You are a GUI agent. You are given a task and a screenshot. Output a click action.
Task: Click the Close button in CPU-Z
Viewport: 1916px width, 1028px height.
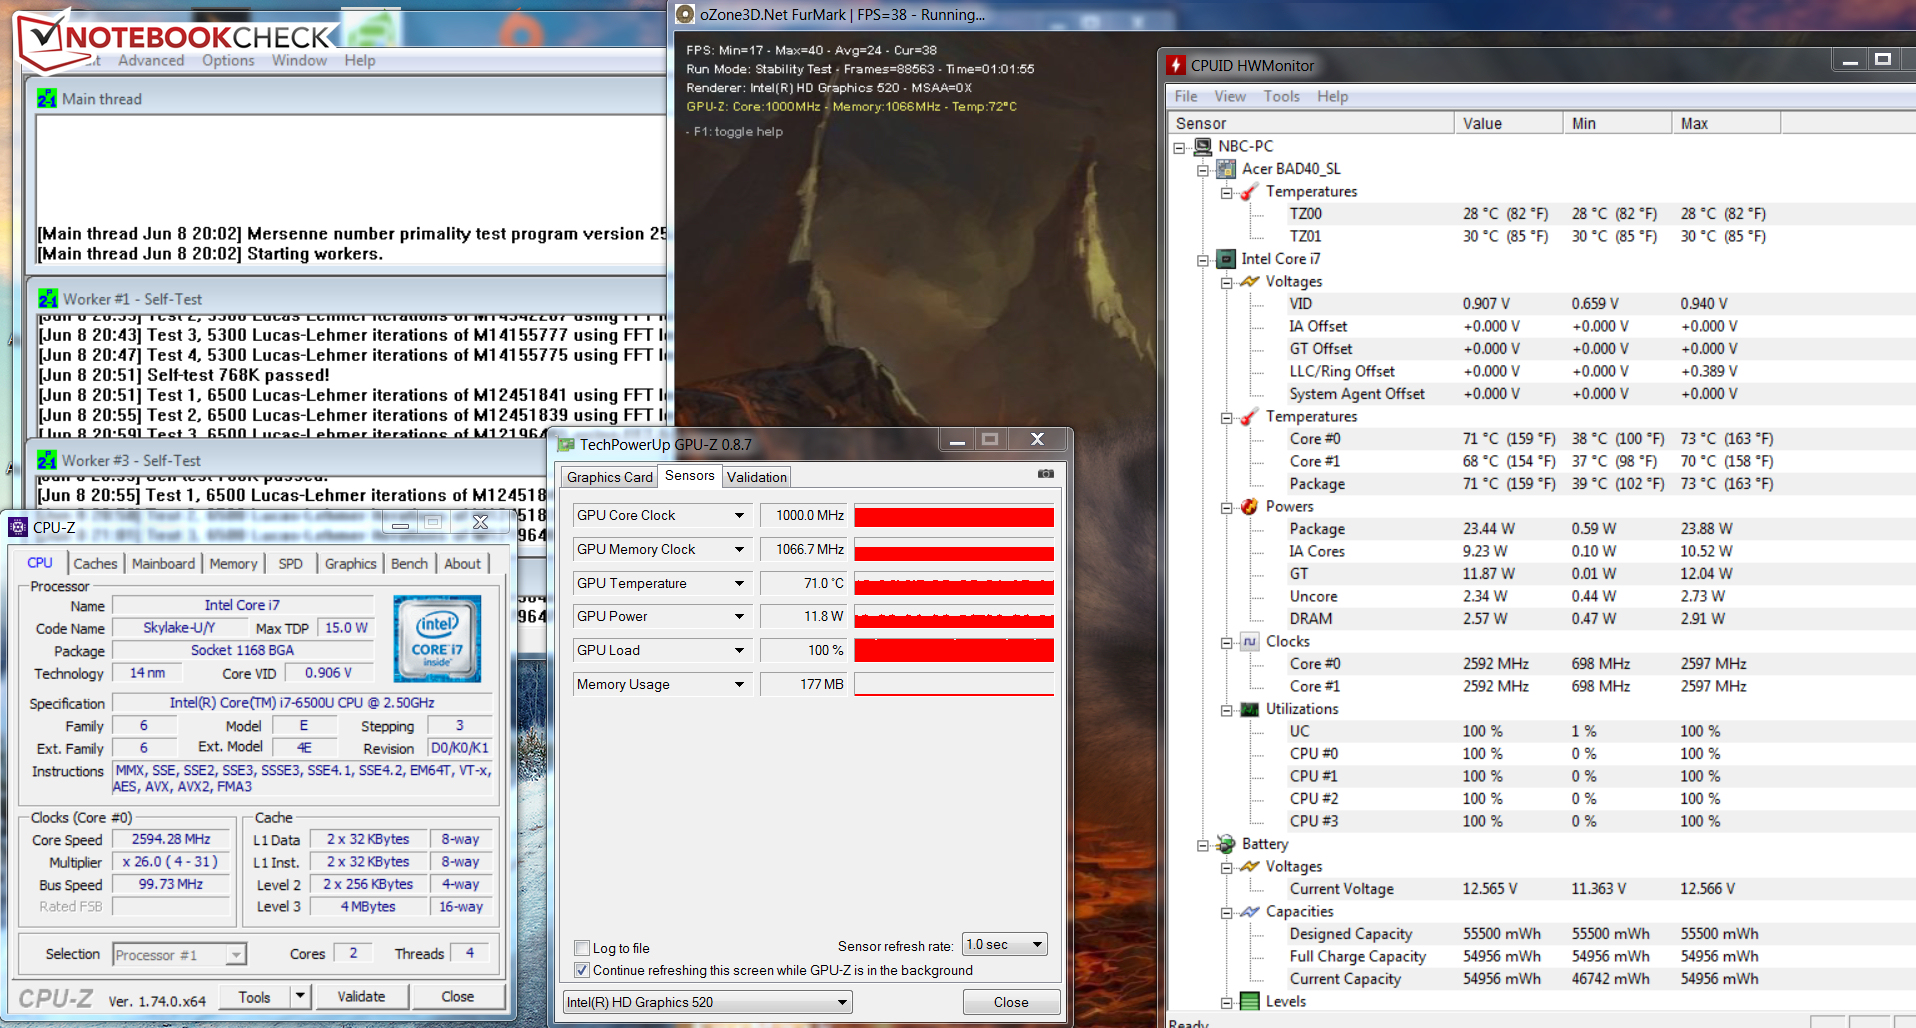click(458, 996)
